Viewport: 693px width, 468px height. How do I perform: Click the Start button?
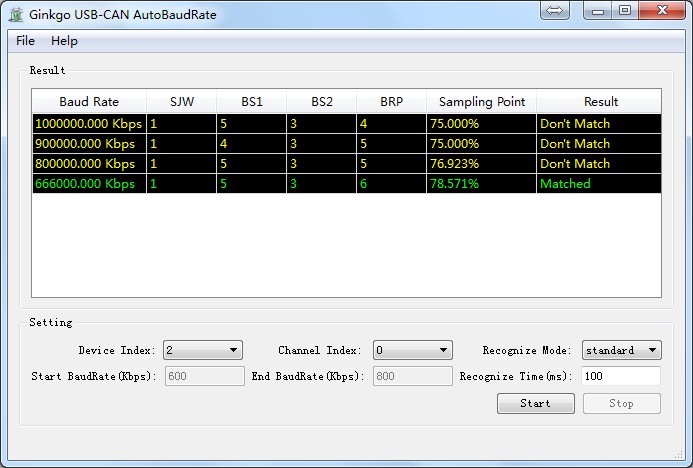(536, 403)
